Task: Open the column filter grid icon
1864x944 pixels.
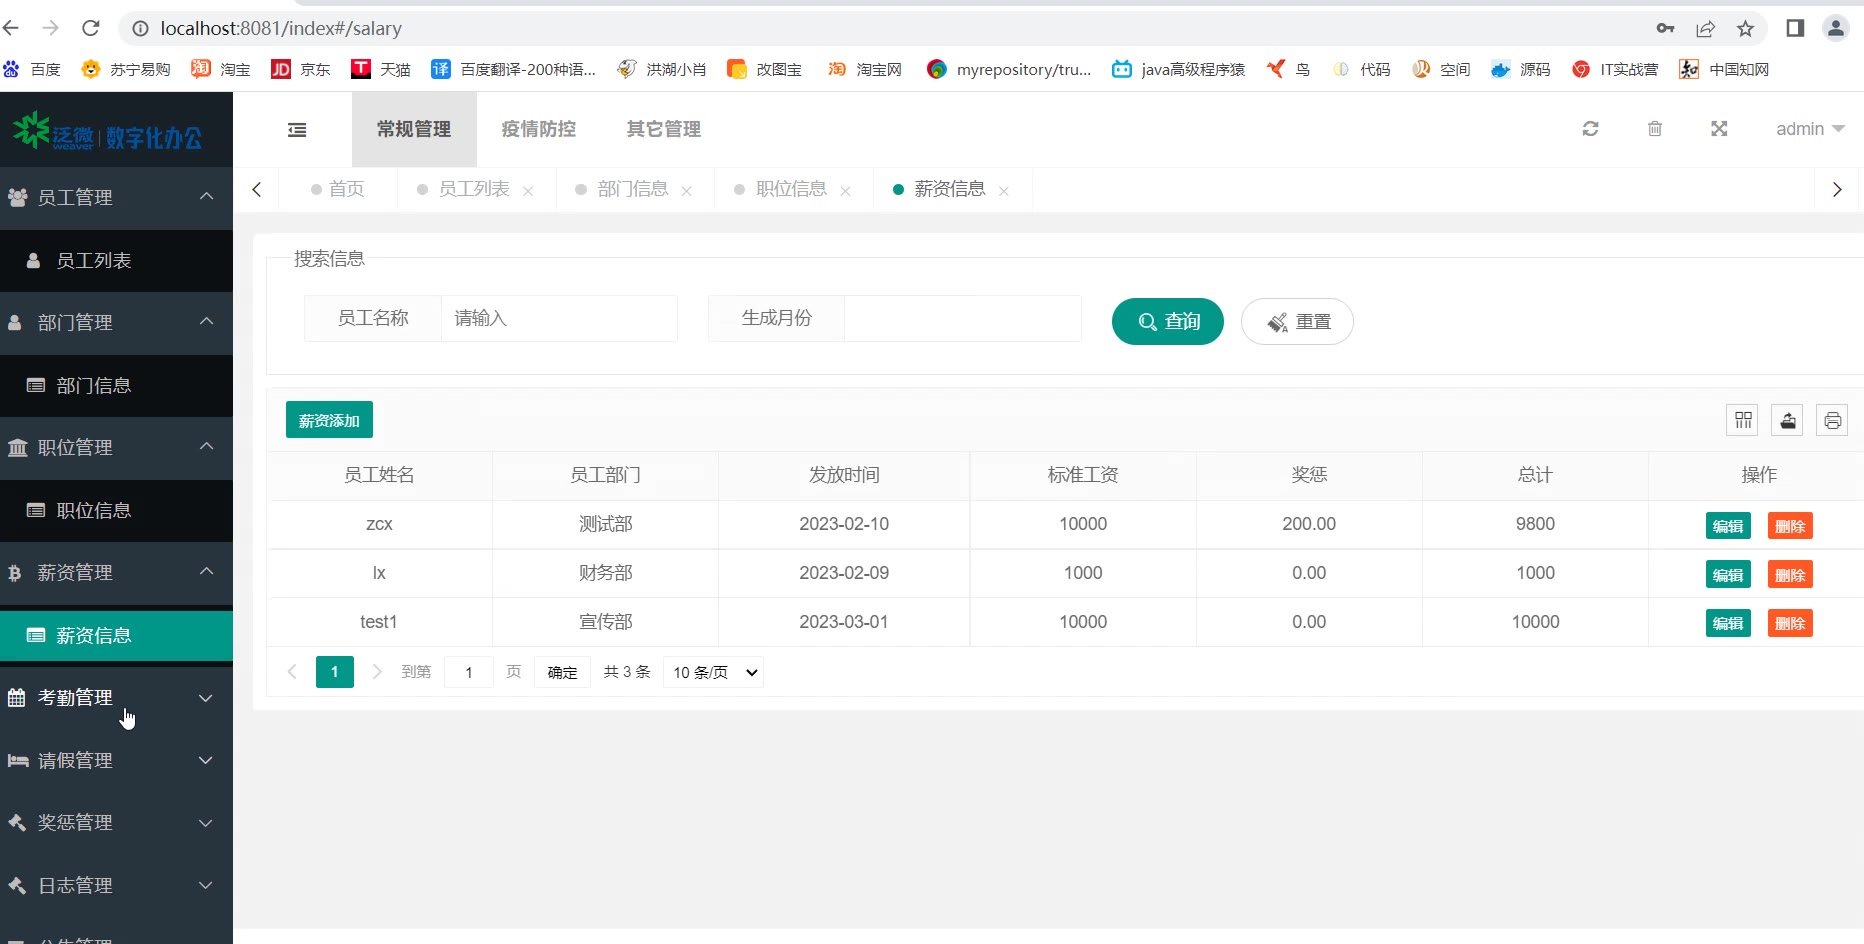Action: point(1743,420)
